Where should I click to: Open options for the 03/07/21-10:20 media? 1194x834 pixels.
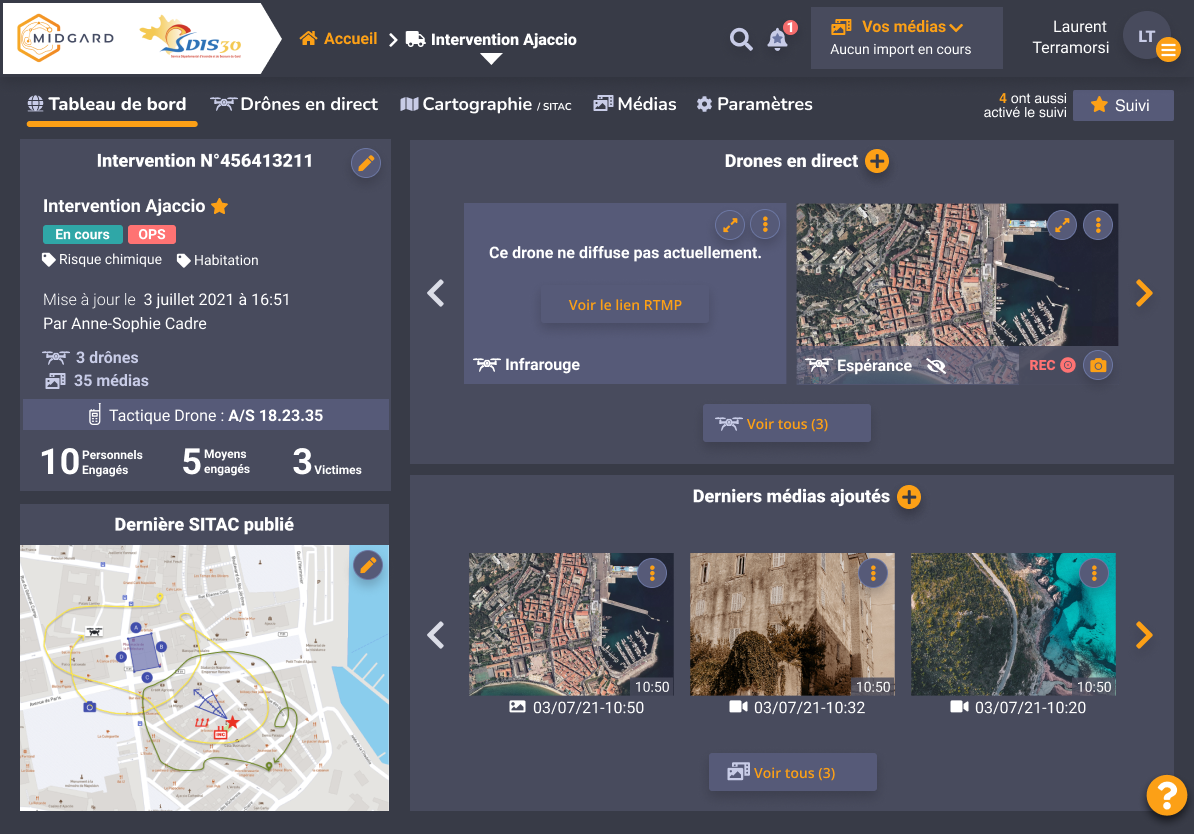[x=1094, y=573]
